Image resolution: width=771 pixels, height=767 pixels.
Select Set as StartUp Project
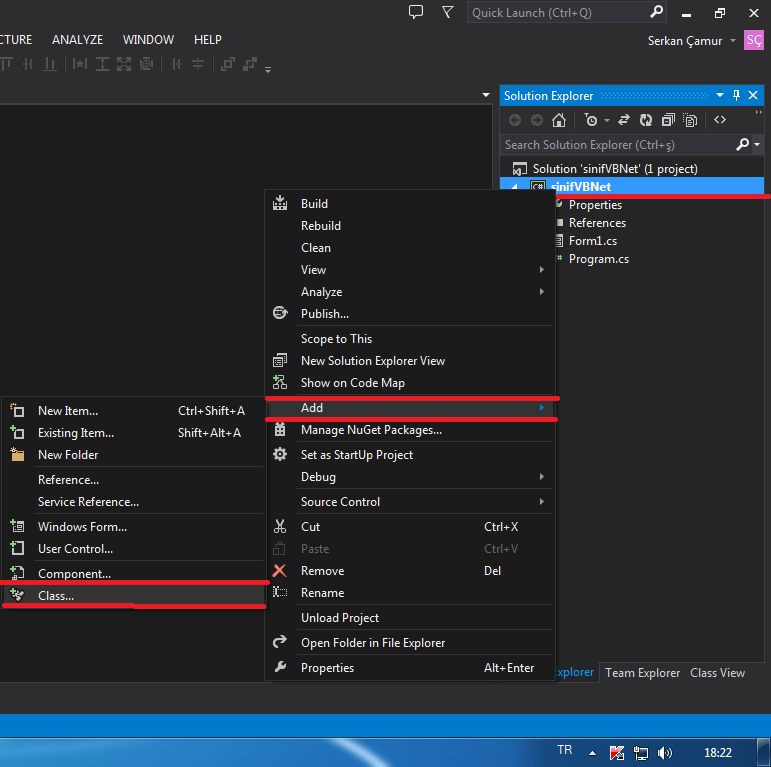pyautogui.click(x=411, y=455)
